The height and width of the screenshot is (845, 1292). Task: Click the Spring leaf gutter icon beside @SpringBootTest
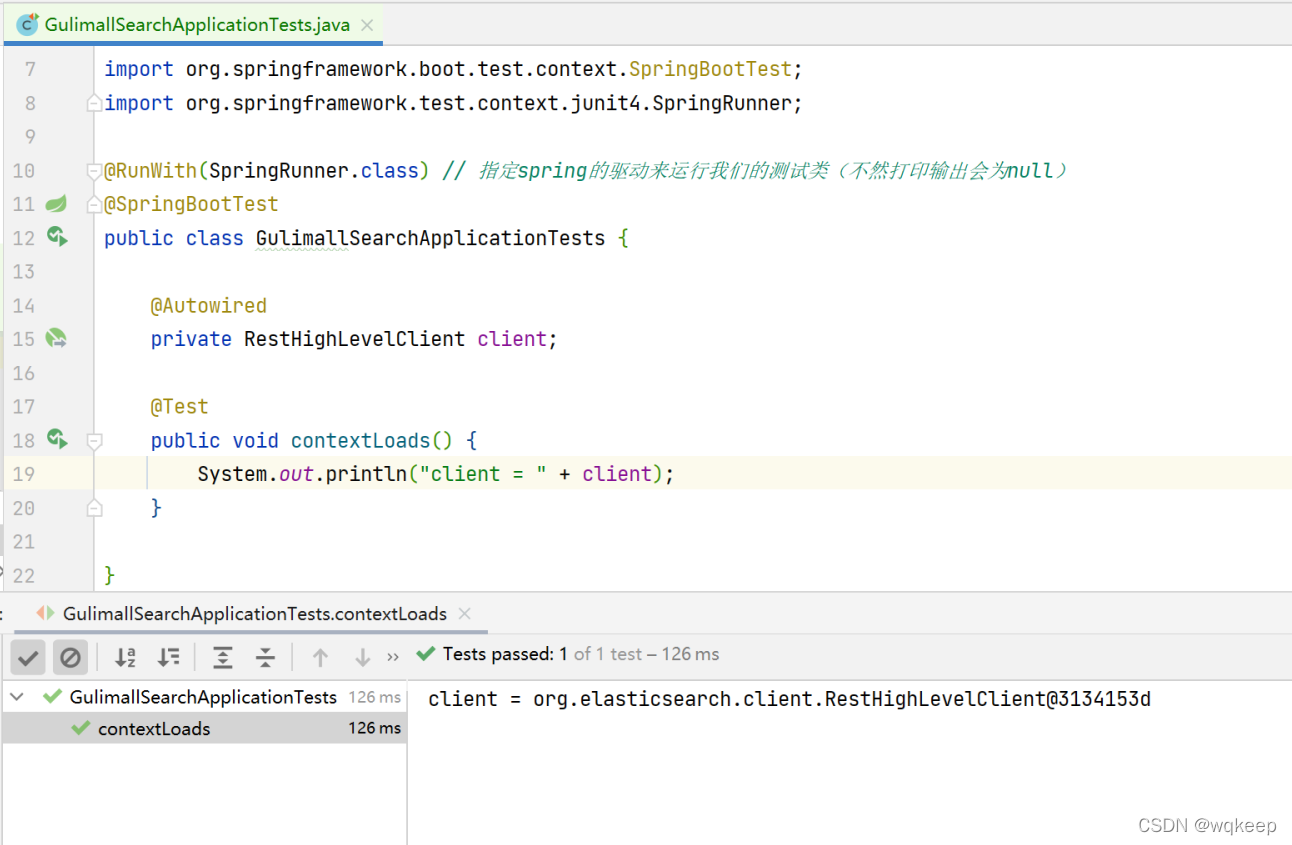pyautogui.click(x=56, y=204)
